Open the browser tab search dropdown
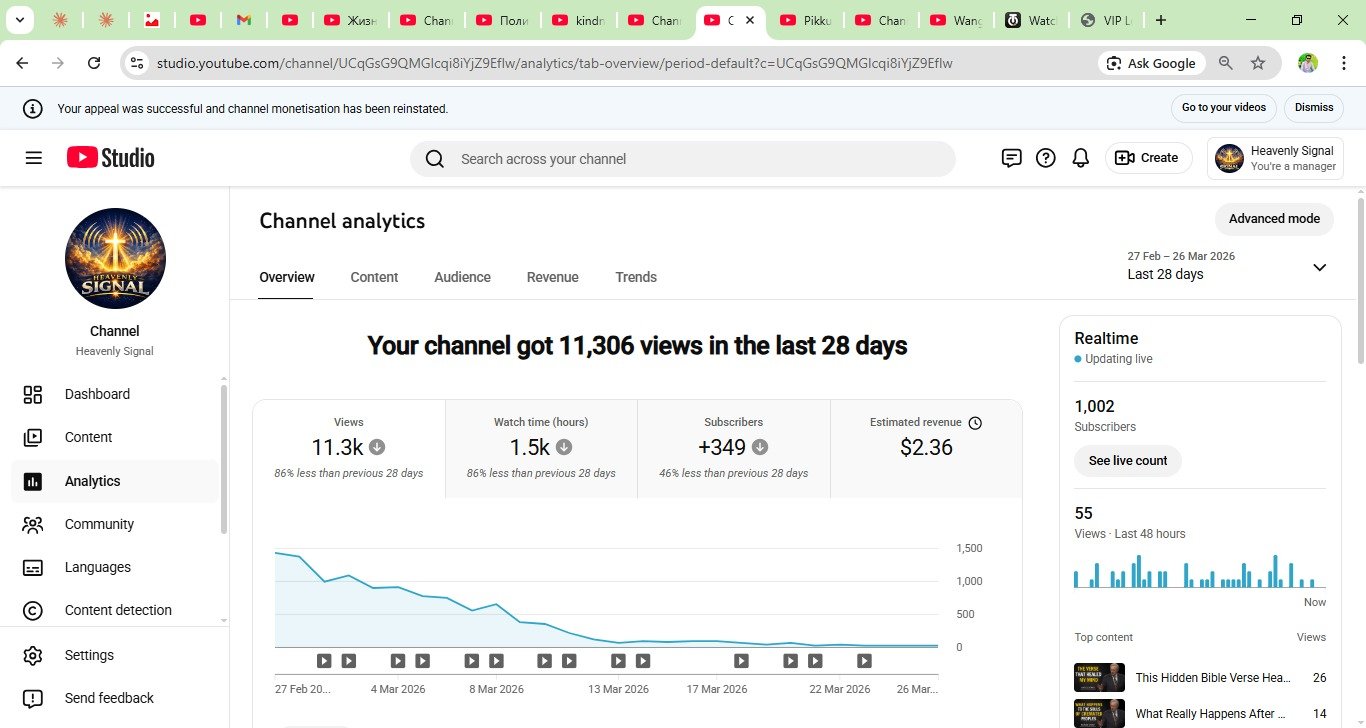 [19, 20]
